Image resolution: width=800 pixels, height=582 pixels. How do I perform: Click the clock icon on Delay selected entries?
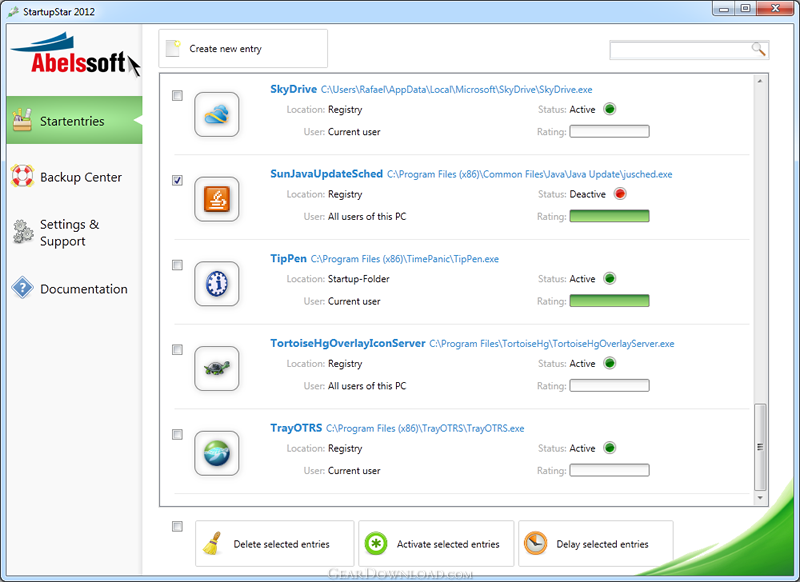tap(535, 543)
